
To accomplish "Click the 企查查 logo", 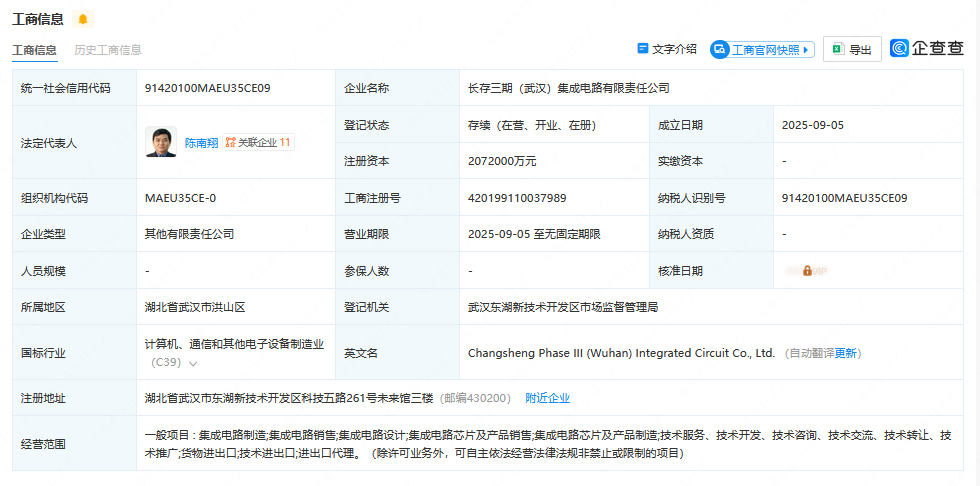I will tap(927, 48).
